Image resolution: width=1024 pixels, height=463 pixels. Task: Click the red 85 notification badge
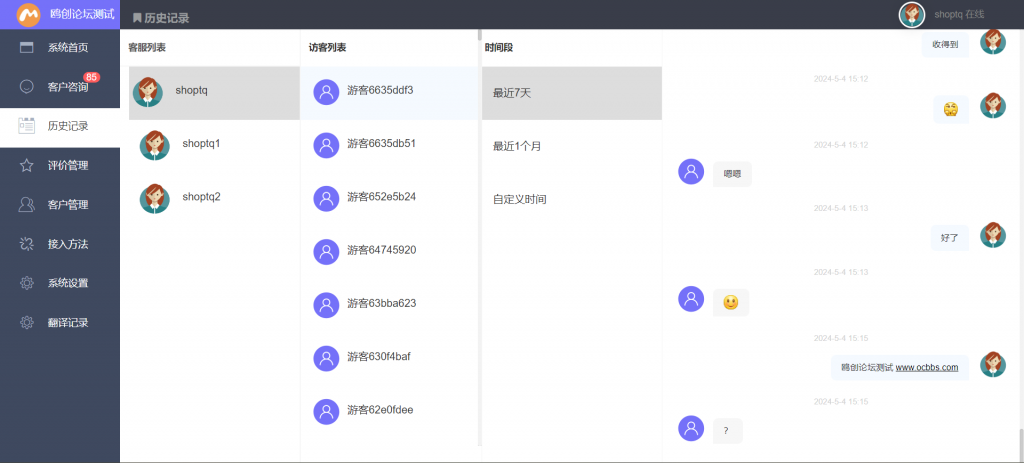(91, 77)
